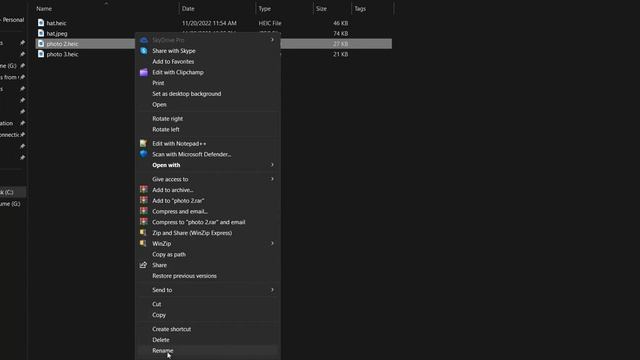Select Print from the context menu

(x=158, y=83)
